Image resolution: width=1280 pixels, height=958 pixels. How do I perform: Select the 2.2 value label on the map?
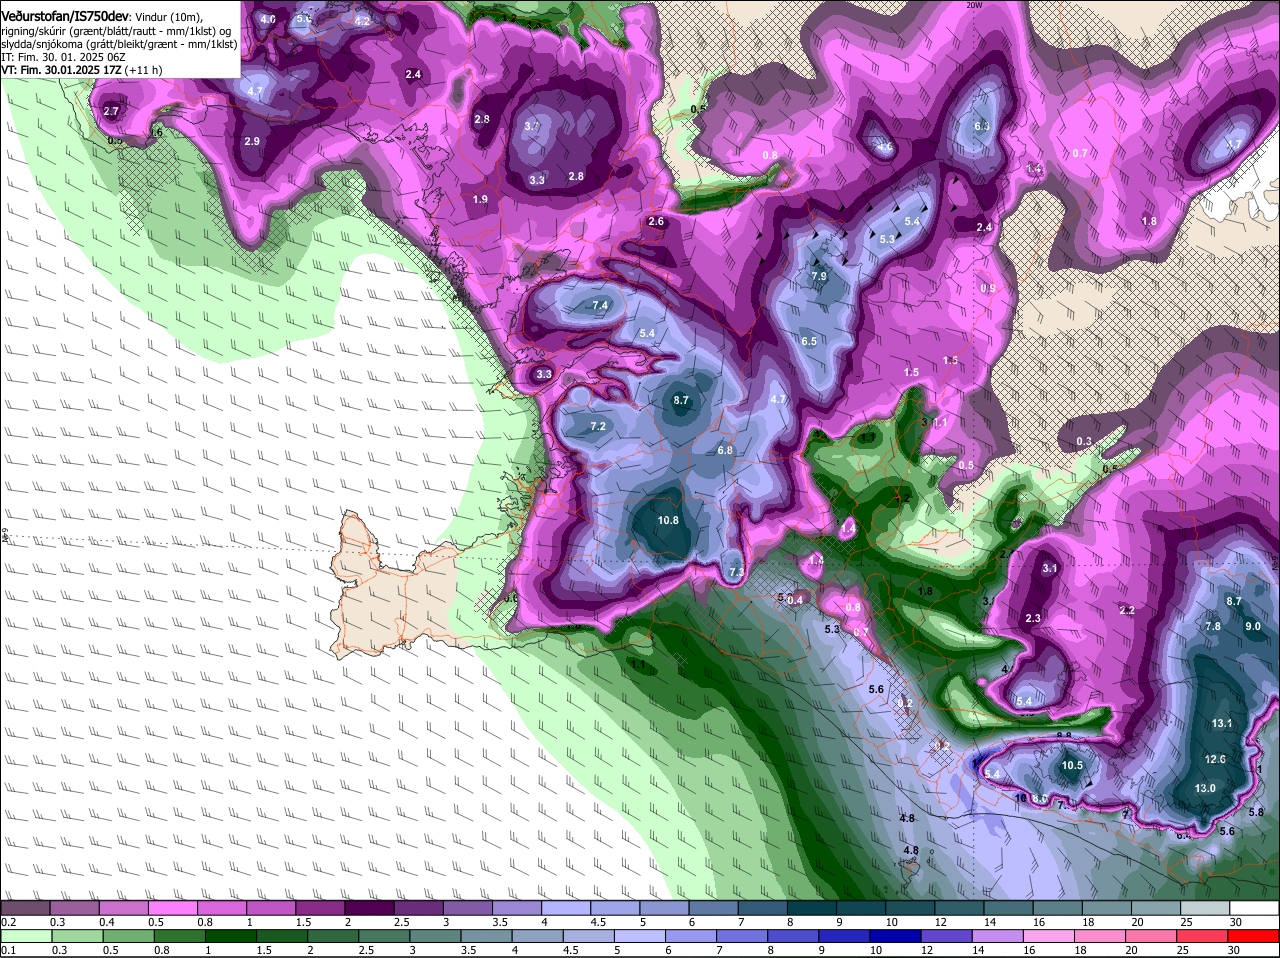[1127, 610]
